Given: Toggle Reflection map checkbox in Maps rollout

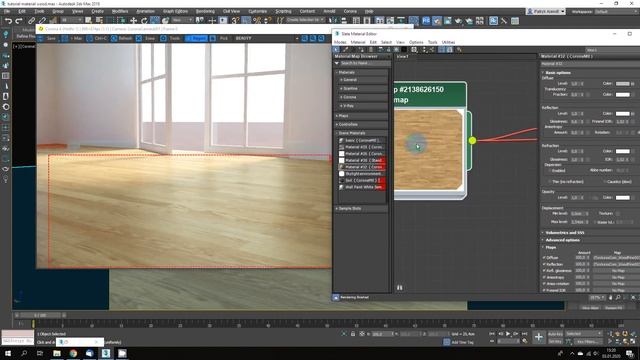Looking at the screenshot, I should click(544, 264).
